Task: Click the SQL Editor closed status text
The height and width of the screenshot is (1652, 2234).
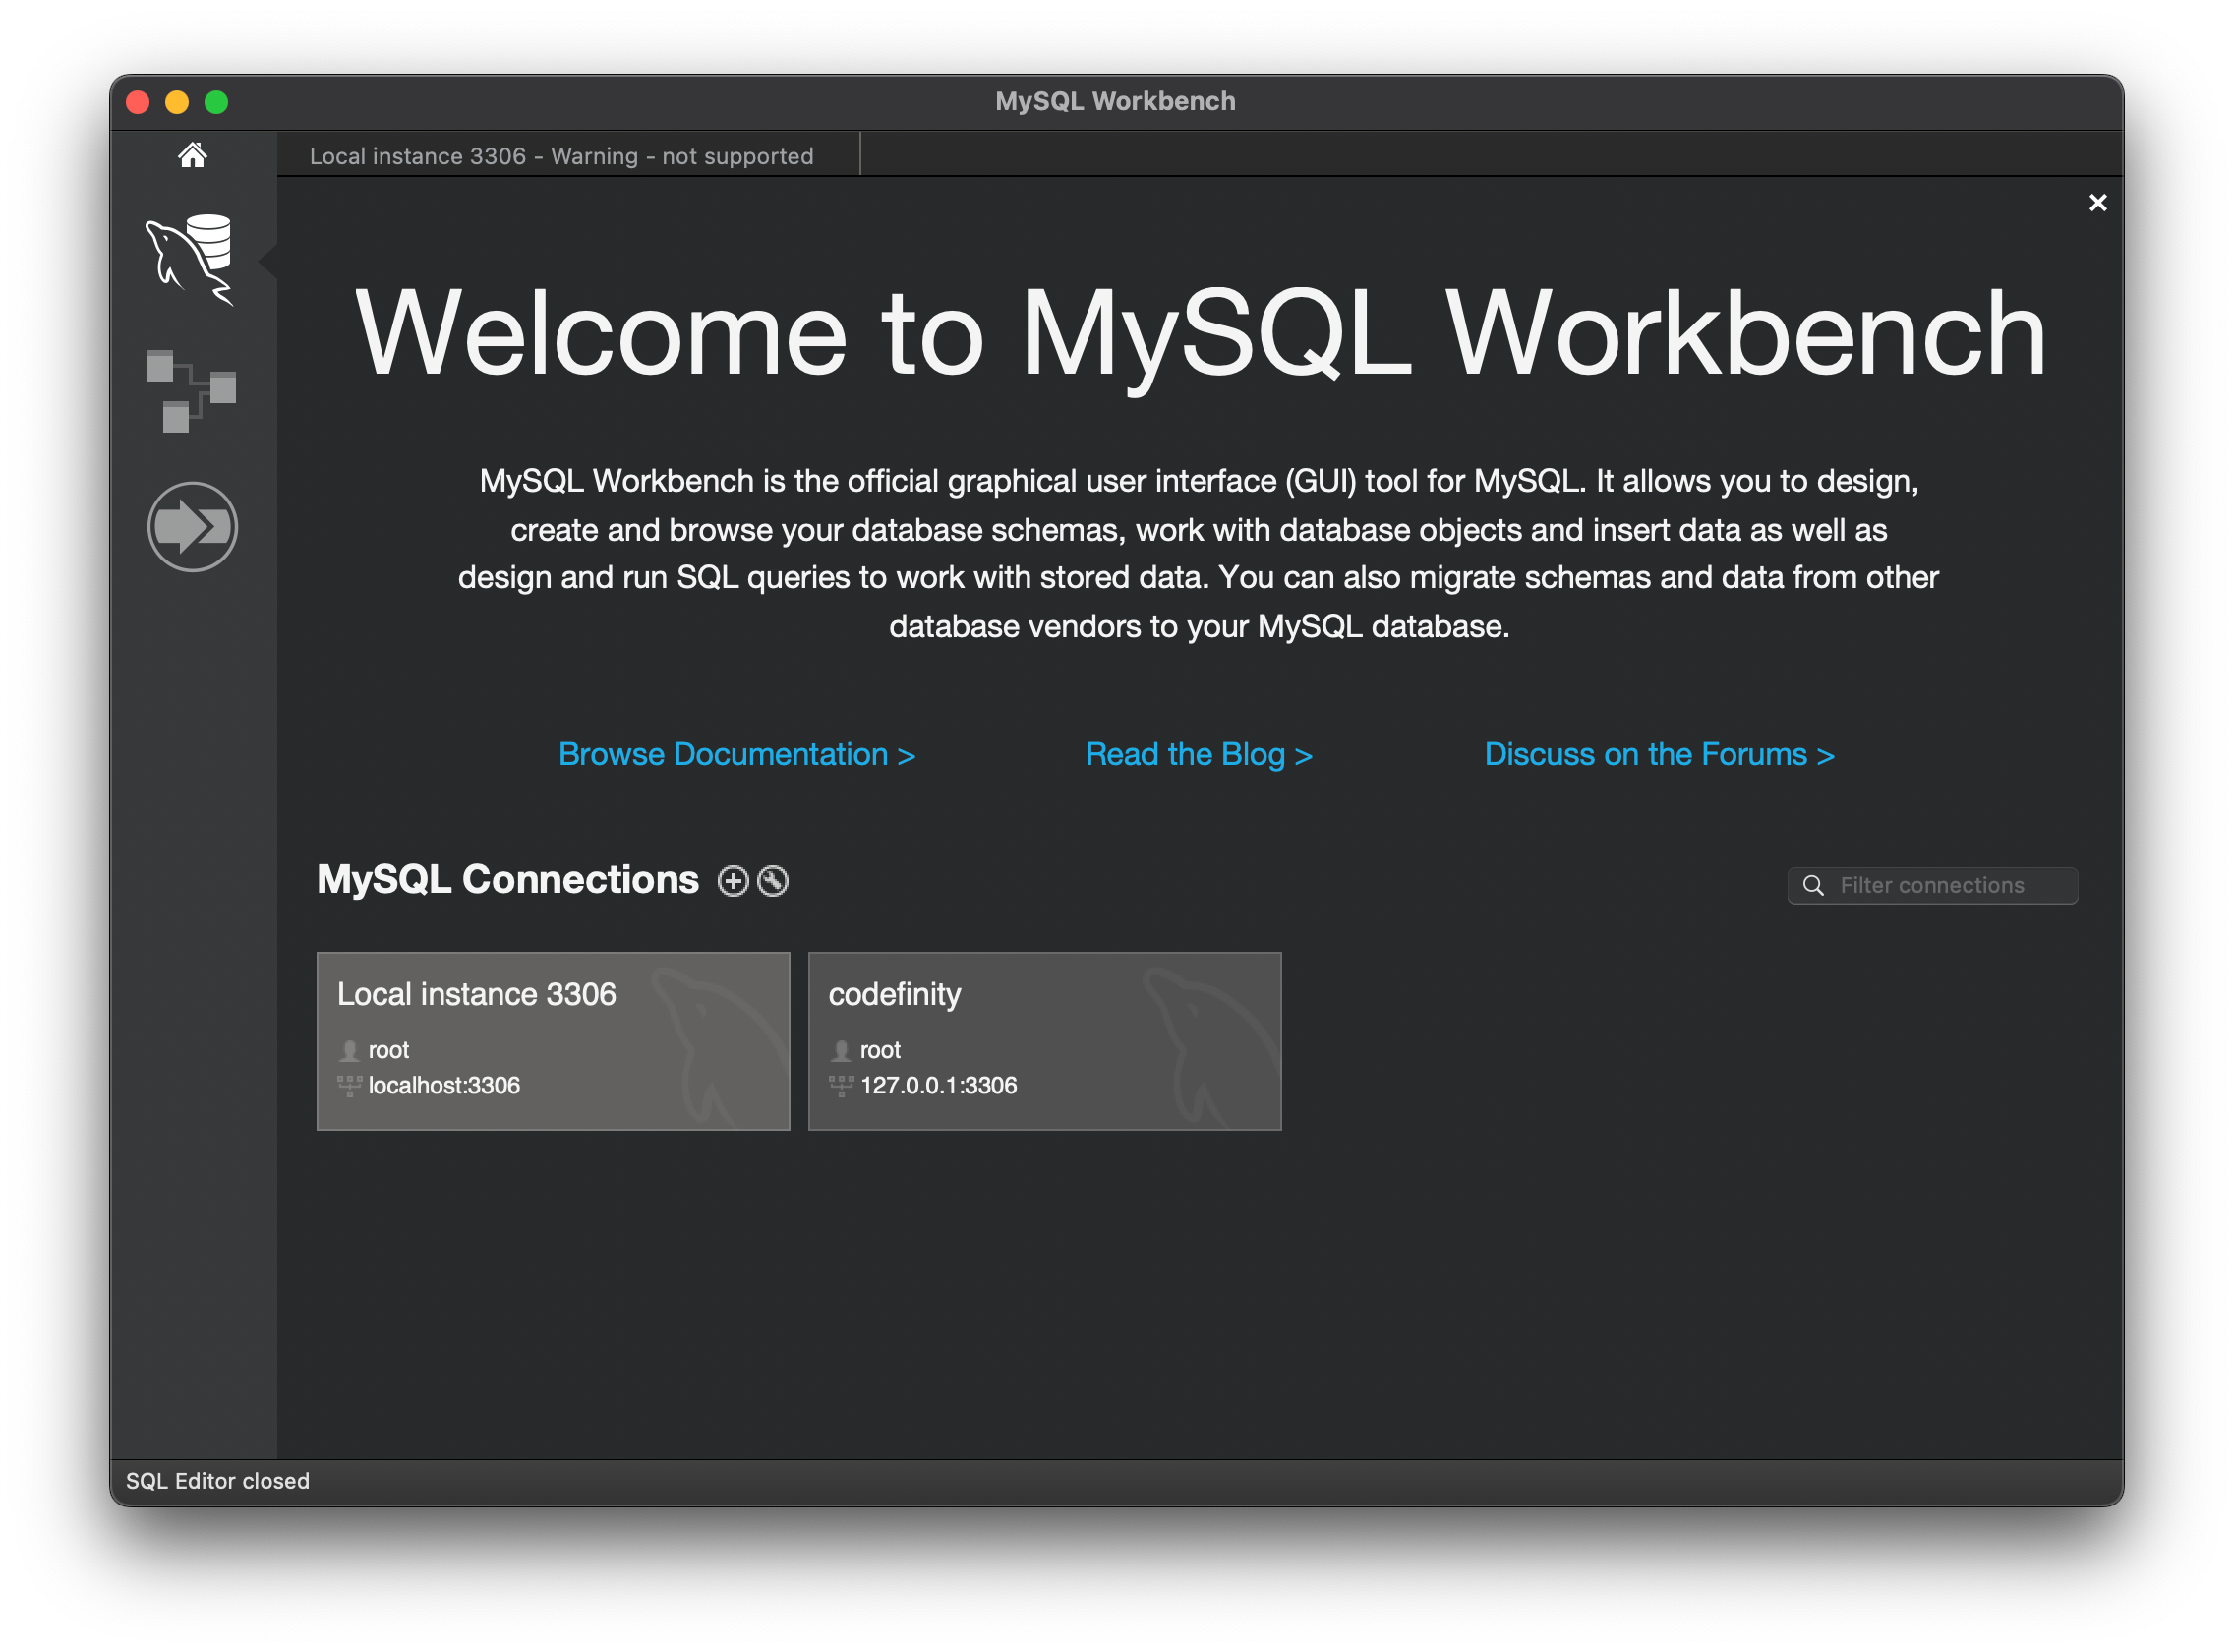Action: click(x=218, y=1481)
